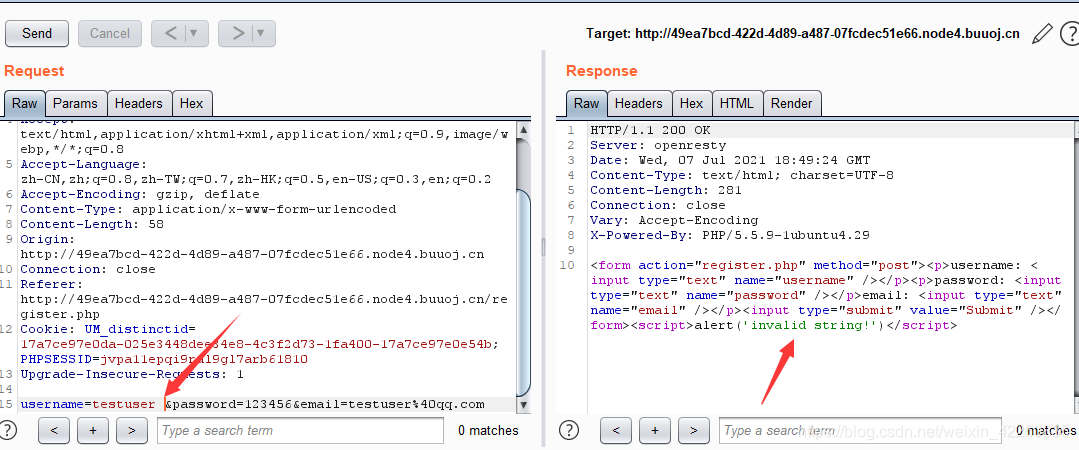Click the Vary: Accept-Encoding header
The height and width of the screenshot is (450, 1079).
pyautogui.click(x=674, y=220)
